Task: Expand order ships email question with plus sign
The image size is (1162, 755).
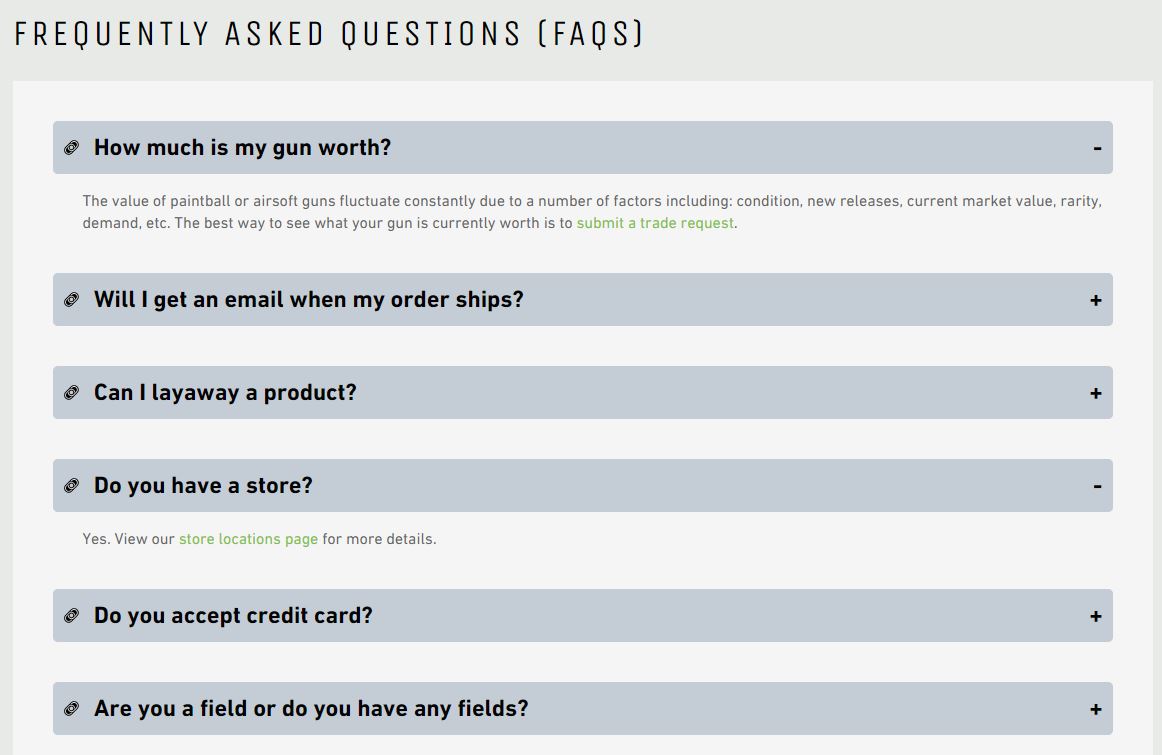Action: tap(1096, 300)
